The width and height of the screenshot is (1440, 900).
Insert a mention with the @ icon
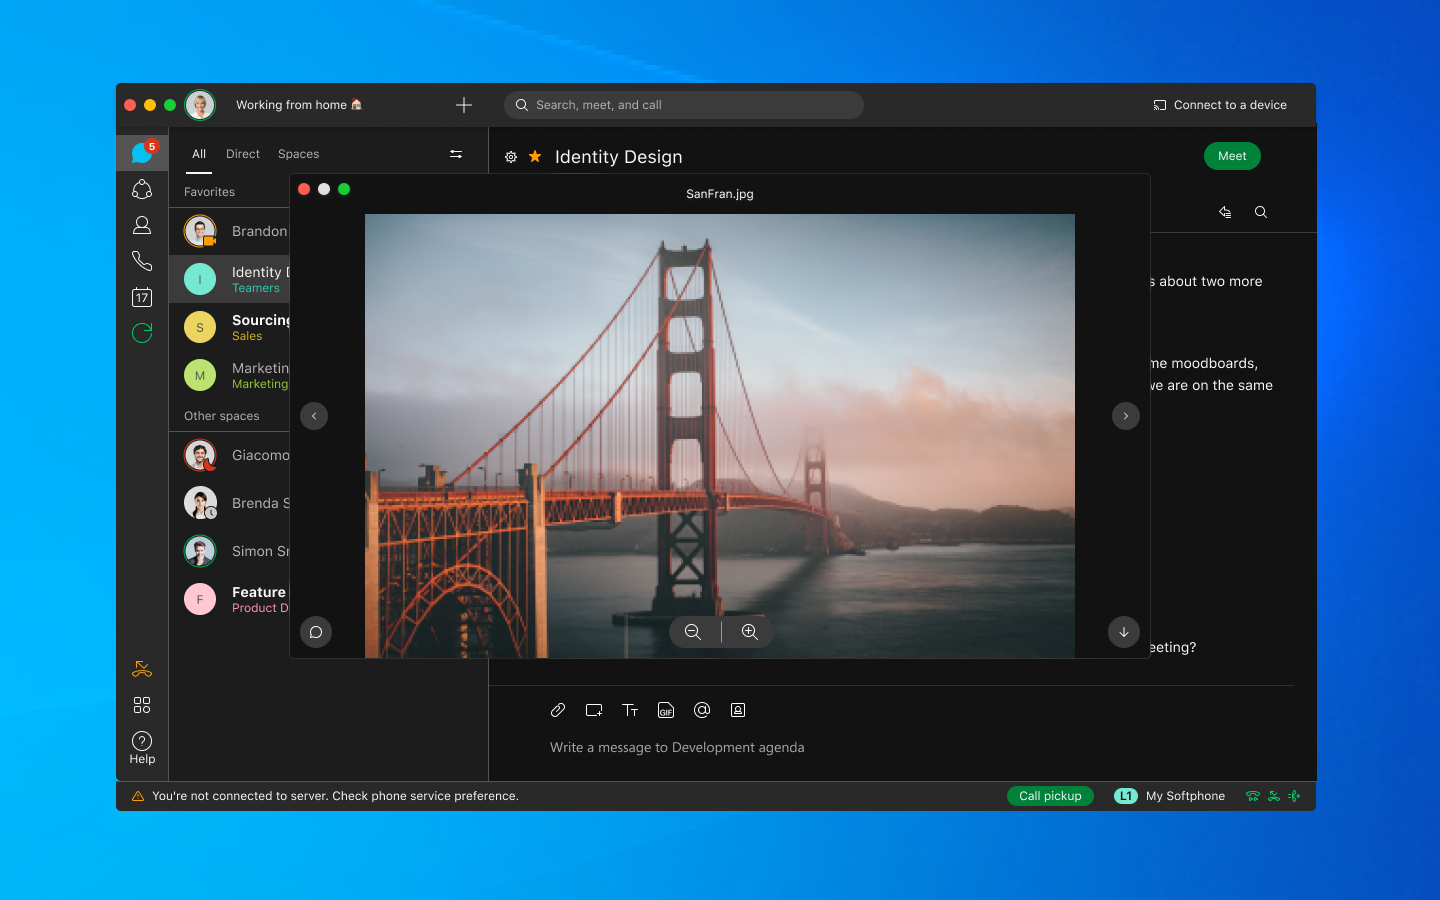[702, 710]
